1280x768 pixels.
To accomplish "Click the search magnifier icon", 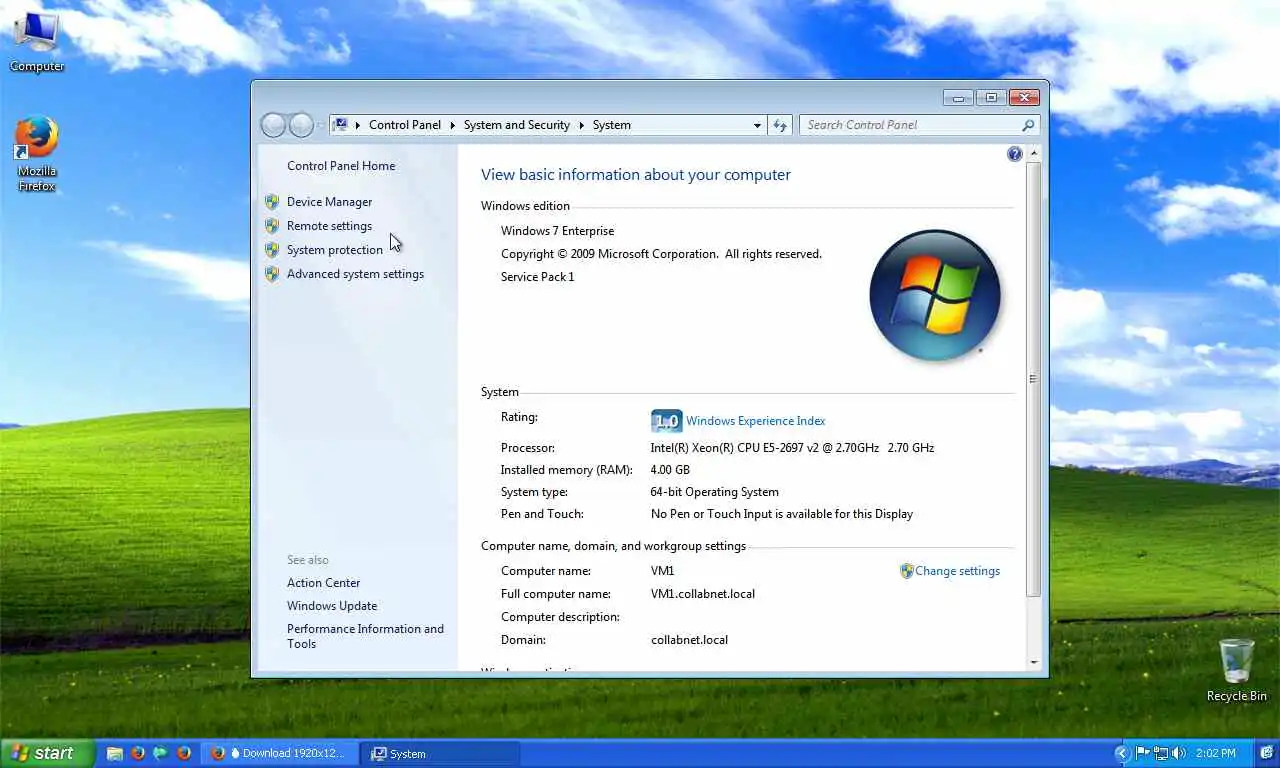I will [1027, 125].
